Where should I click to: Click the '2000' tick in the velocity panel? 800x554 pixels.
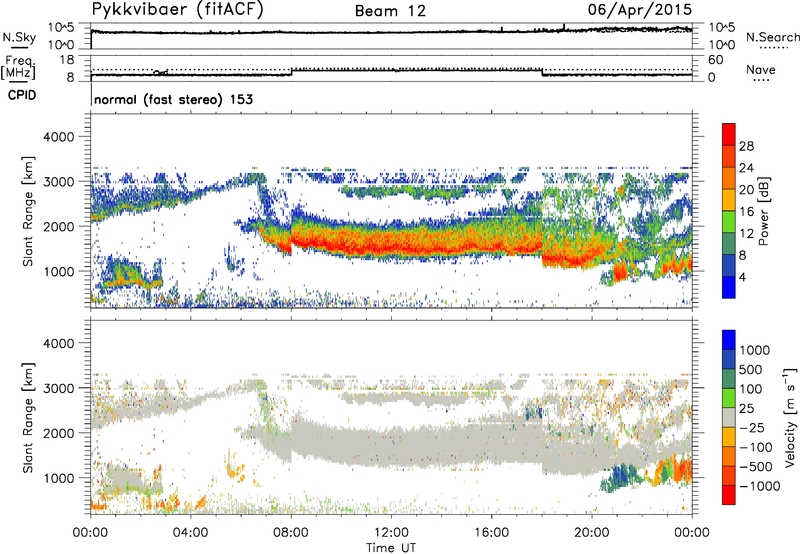pos(59,433)
